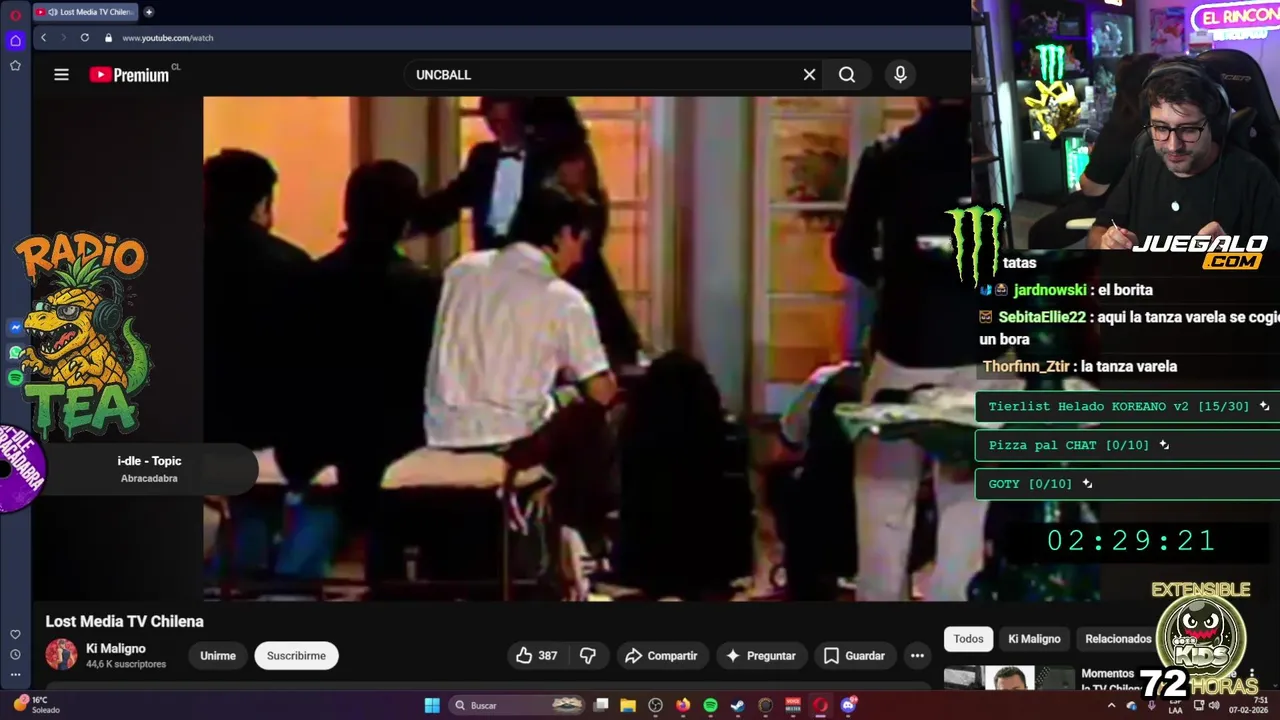Screen dimensions: 1280x720
Task: Like the video with 387 likes
Action: coord(537,656)
